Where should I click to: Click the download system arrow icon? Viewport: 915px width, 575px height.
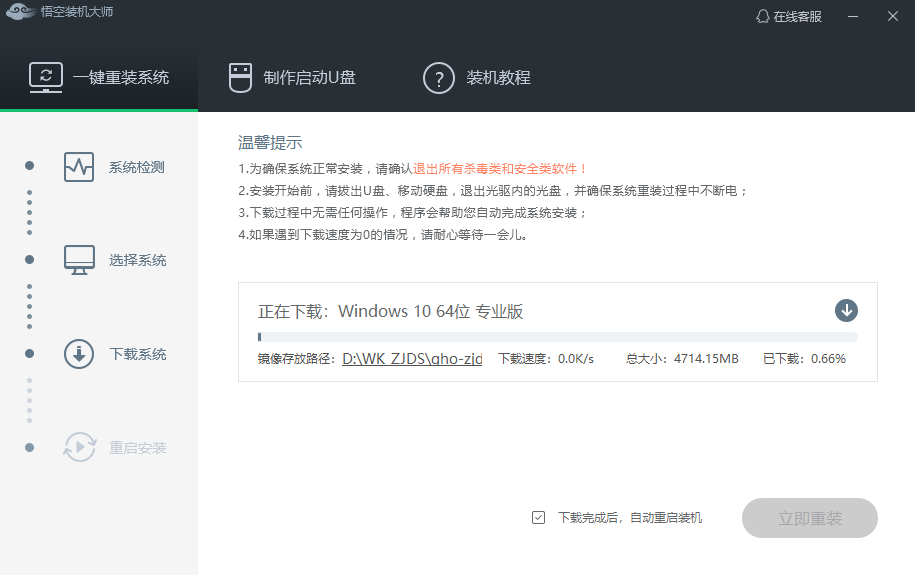(79, 354)
